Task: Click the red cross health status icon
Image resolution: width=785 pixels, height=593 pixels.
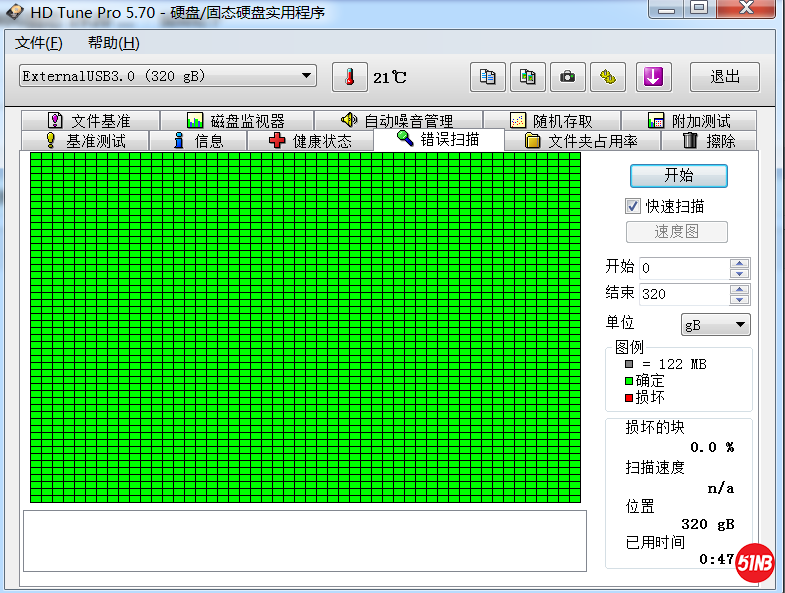Action: tap(277, 141)
